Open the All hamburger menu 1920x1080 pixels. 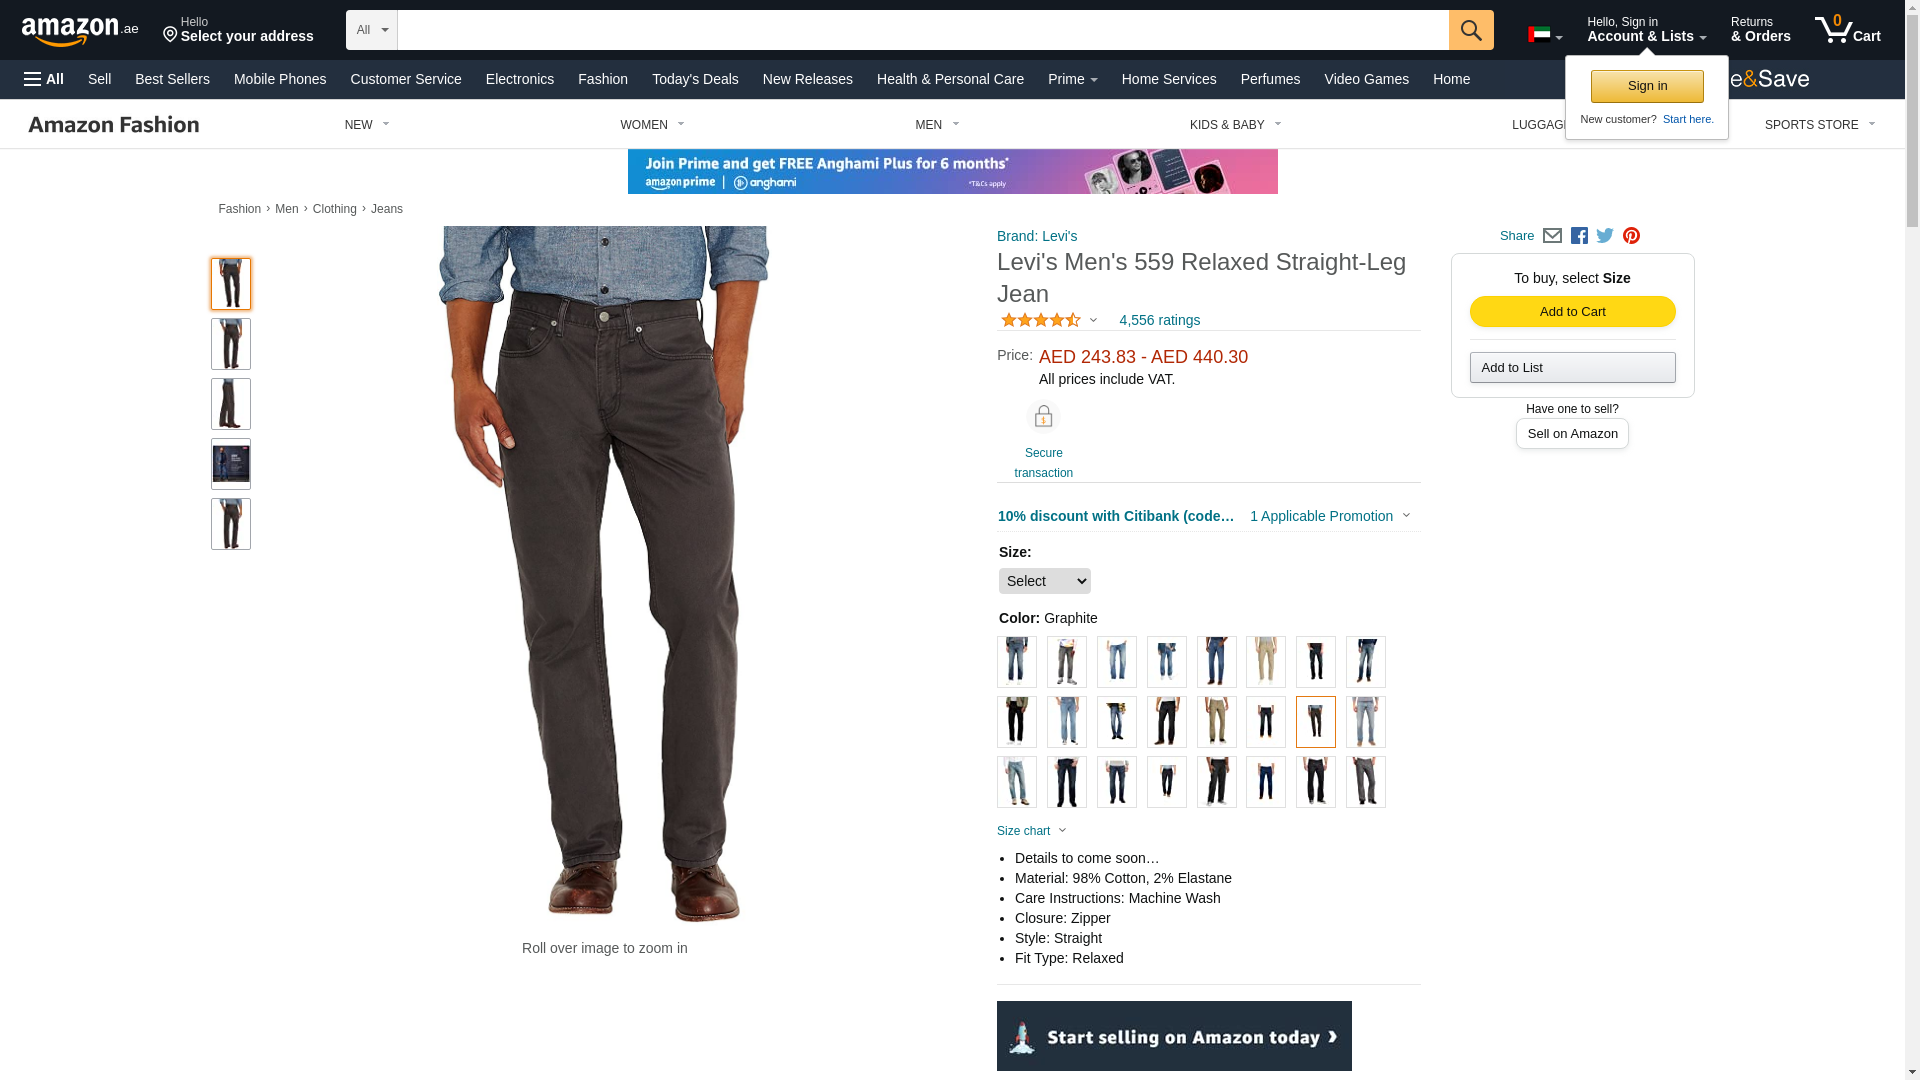point(44,79)
